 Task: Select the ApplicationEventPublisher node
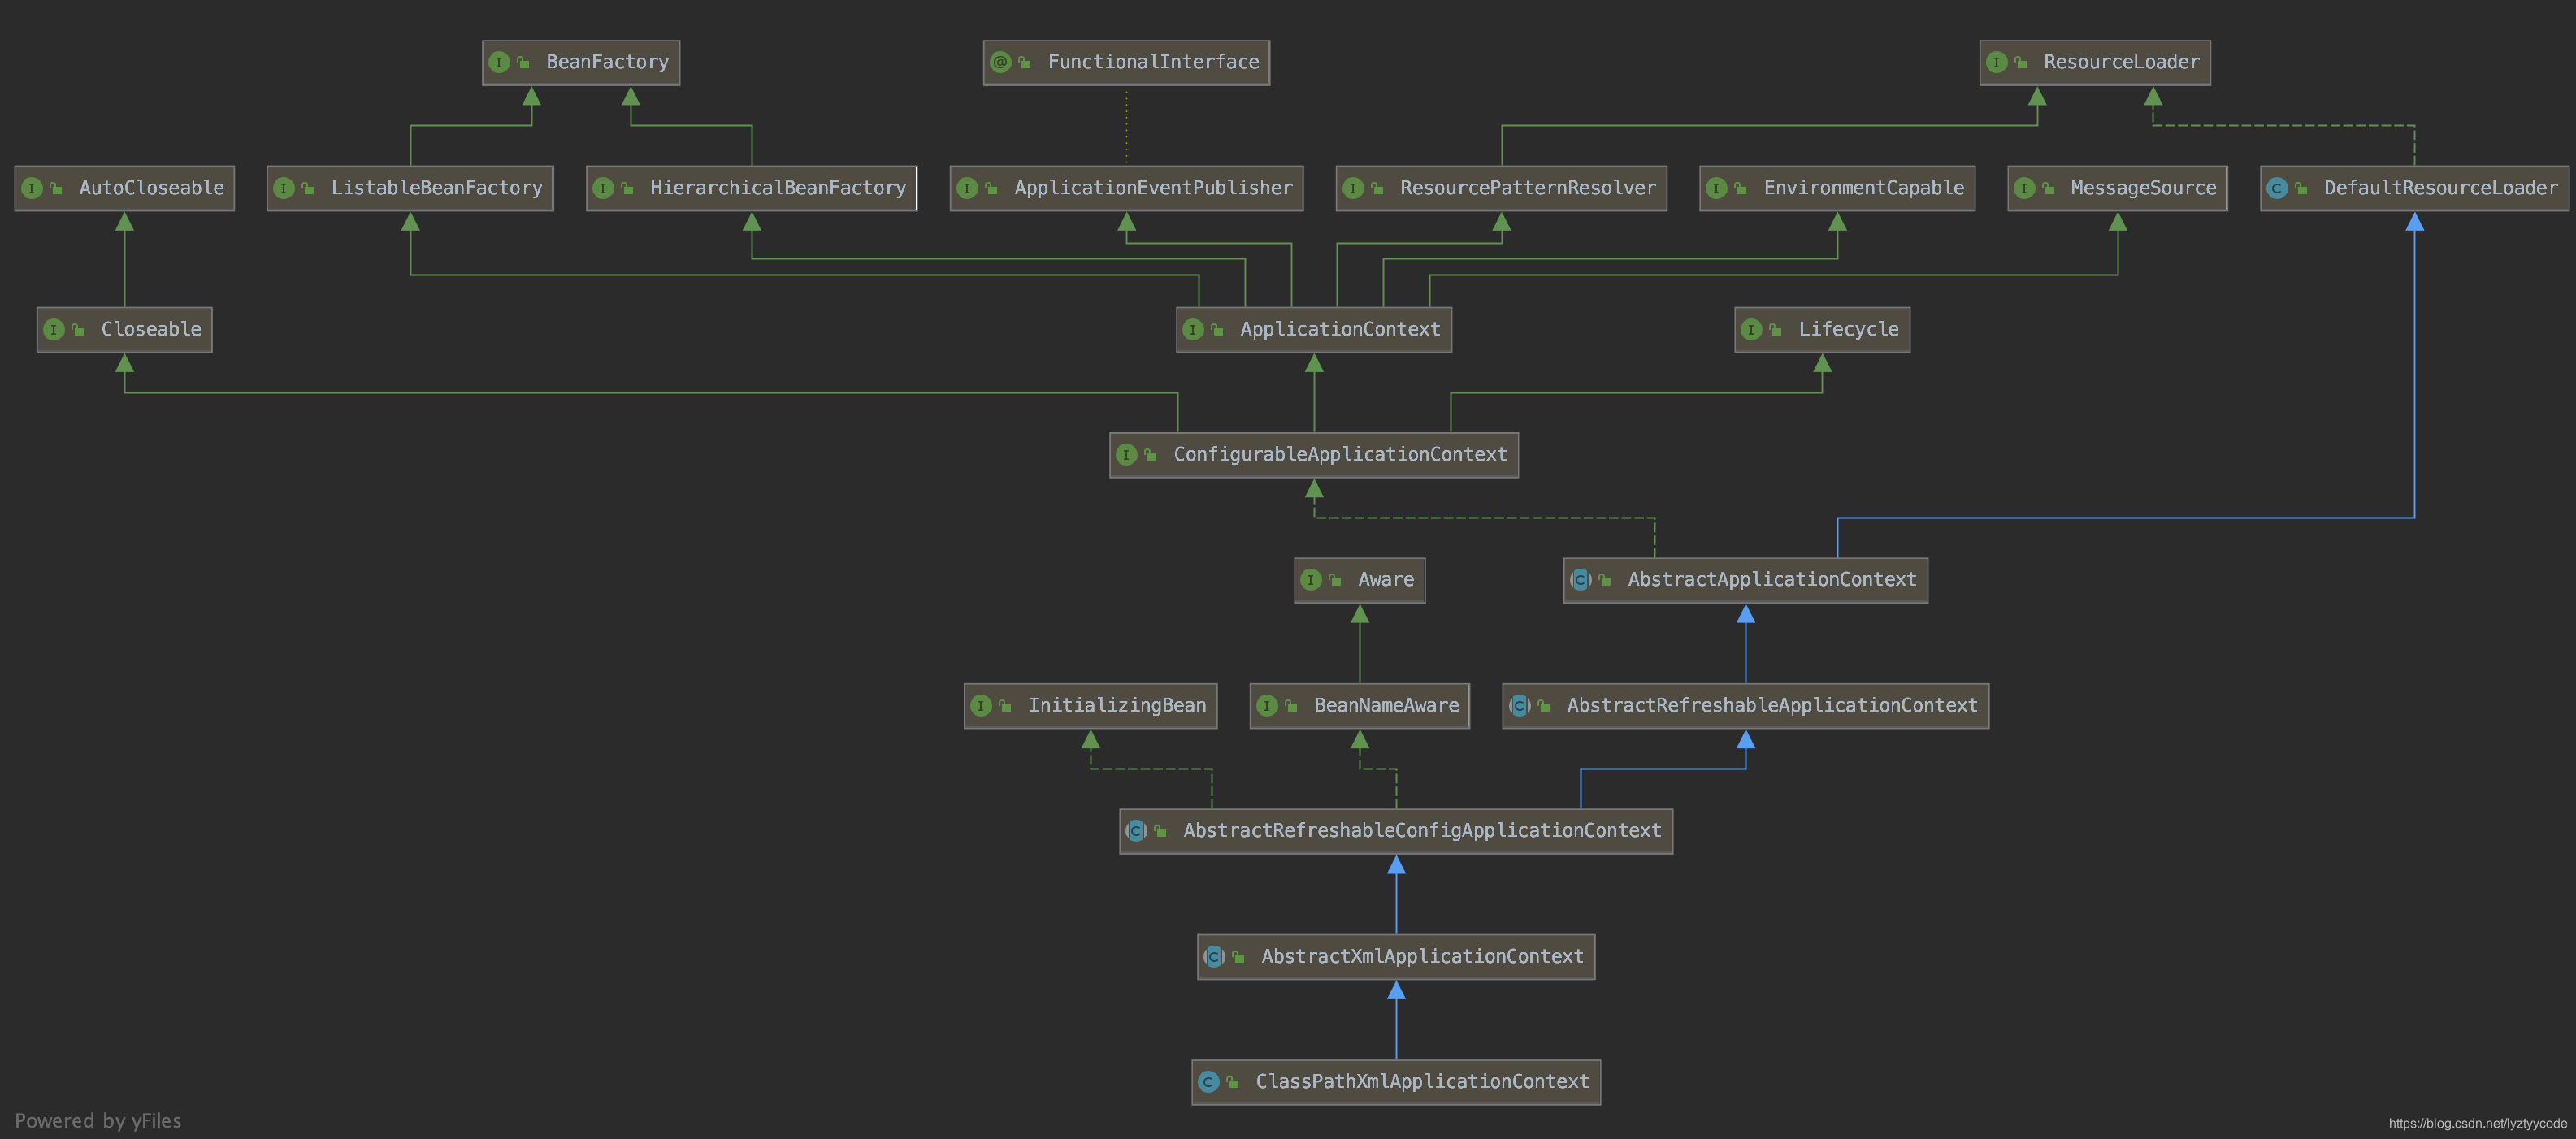1152,188
